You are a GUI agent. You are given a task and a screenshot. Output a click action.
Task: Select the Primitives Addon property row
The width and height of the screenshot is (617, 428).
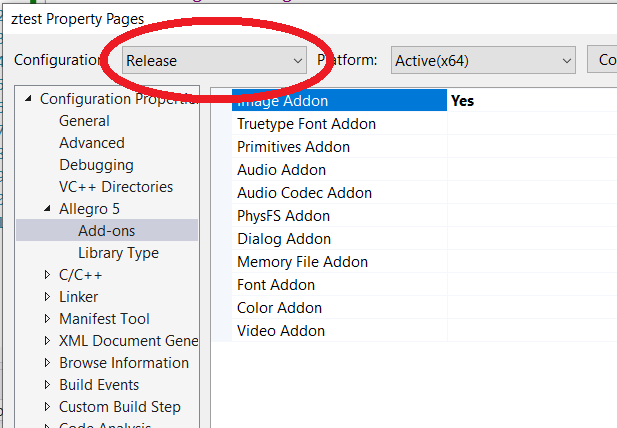293,147
